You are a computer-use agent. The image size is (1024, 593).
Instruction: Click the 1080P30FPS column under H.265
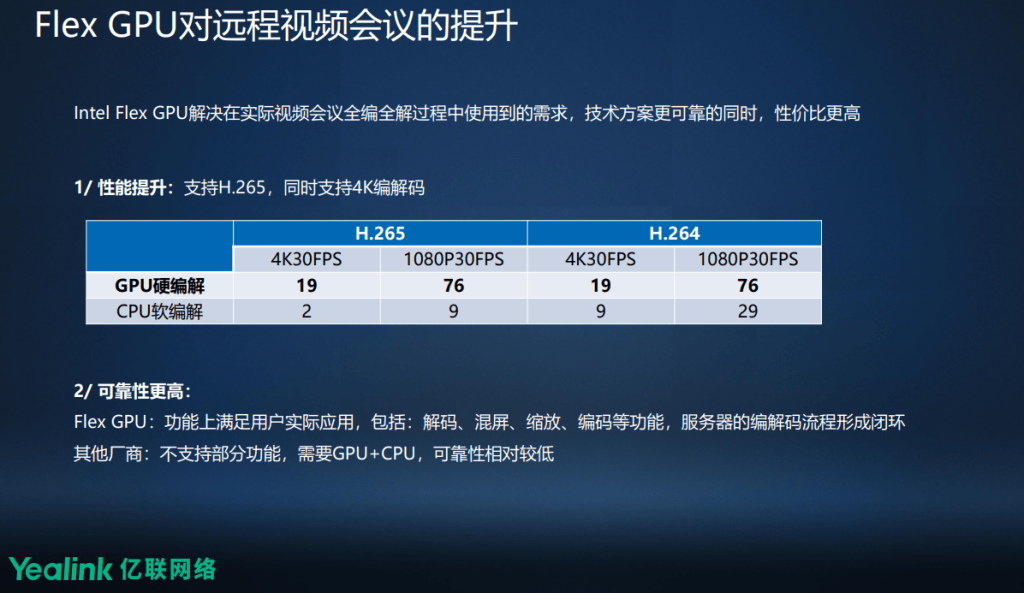(x=453, y=258)
